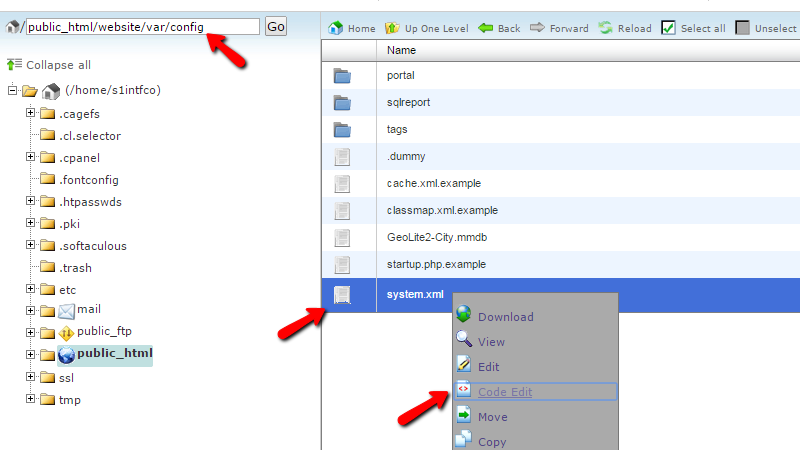Select the cache.xml.example file name

pos(434,183)
